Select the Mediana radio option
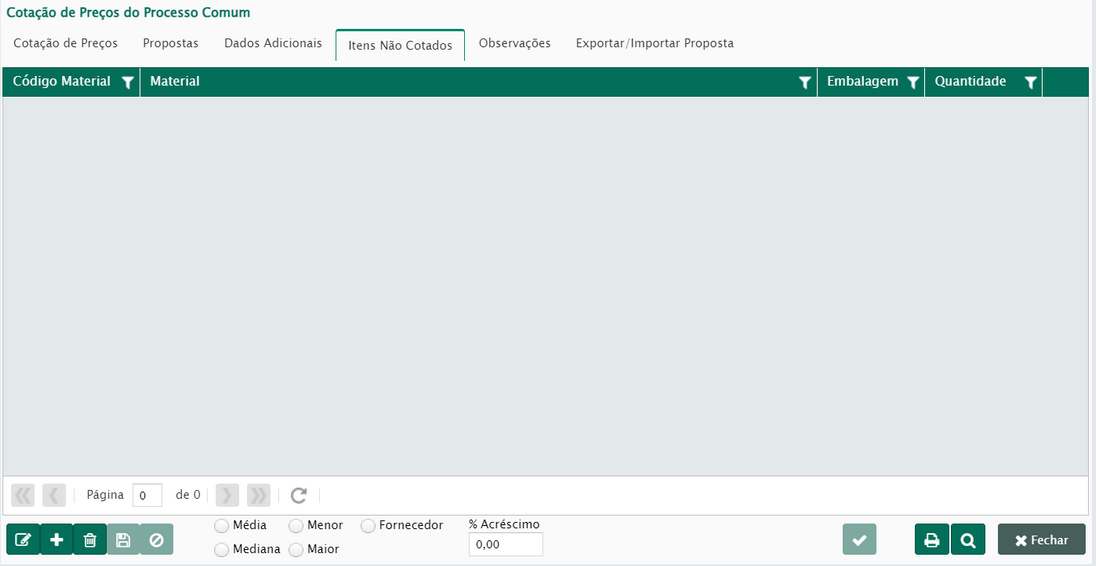The width and height of the screenshot is (1096, 566). click(x=221, y=550)
